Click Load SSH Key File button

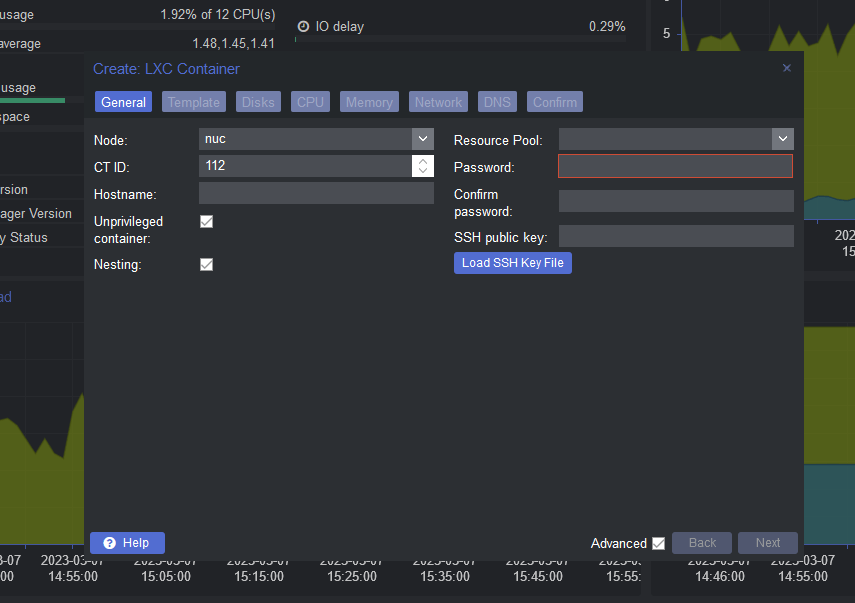pos(512,263)
